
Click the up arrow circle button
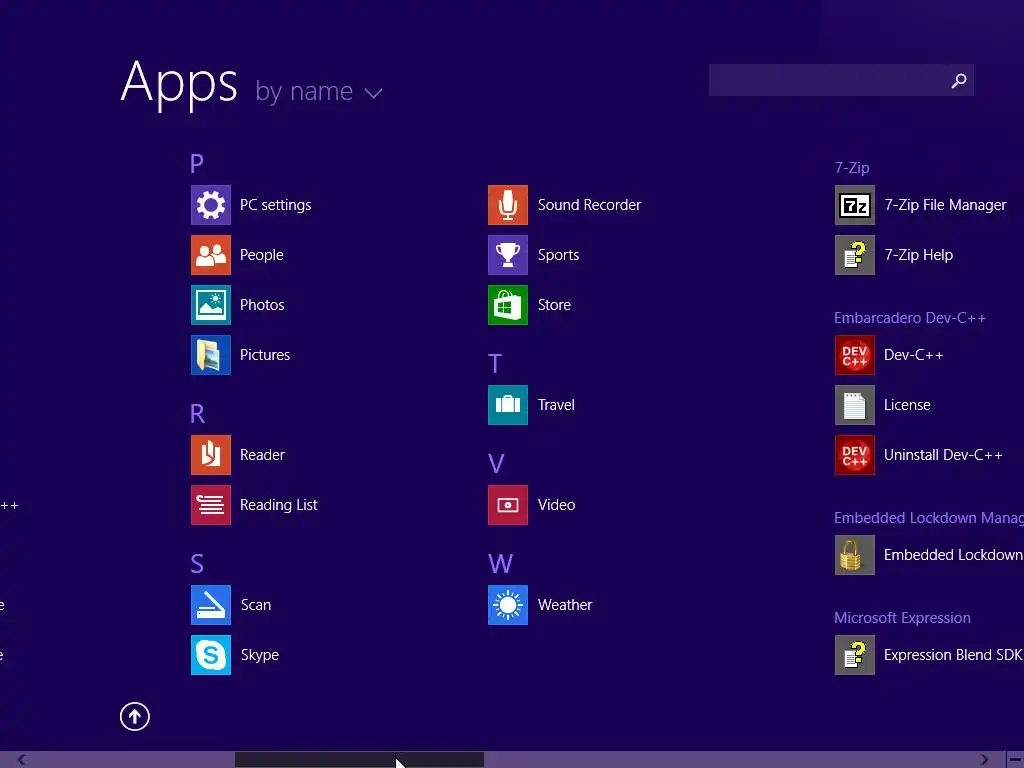click(135, 716)
